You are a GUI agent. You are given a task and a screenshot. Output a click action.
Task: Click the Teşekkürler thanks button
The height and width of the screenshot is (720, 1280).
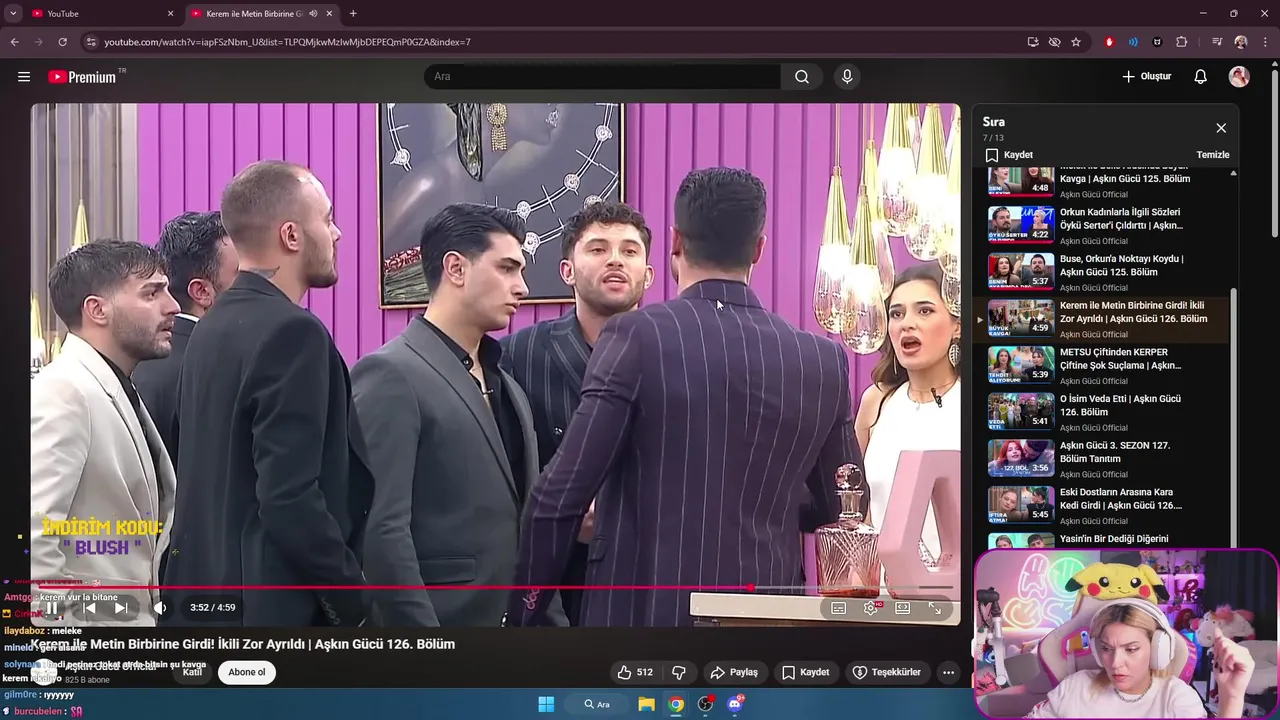[887, 672]
